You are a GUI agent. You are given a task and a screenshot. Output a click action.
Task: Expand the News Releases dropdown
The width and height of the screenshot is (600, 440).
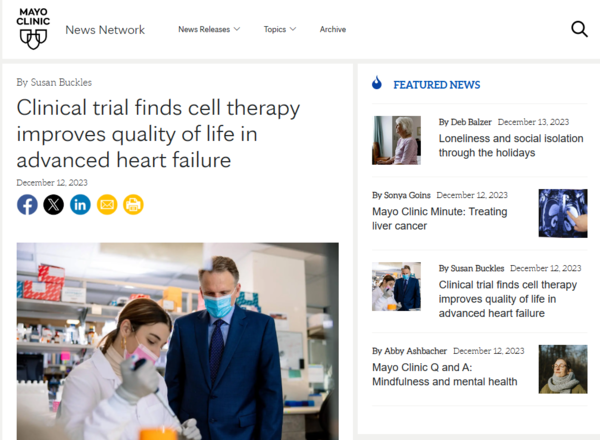(209, 29)
